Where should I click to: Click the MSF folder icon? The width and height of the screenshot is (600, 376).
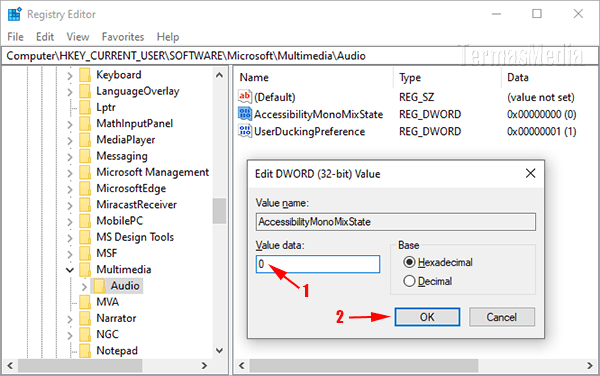(x=85, y=253)
